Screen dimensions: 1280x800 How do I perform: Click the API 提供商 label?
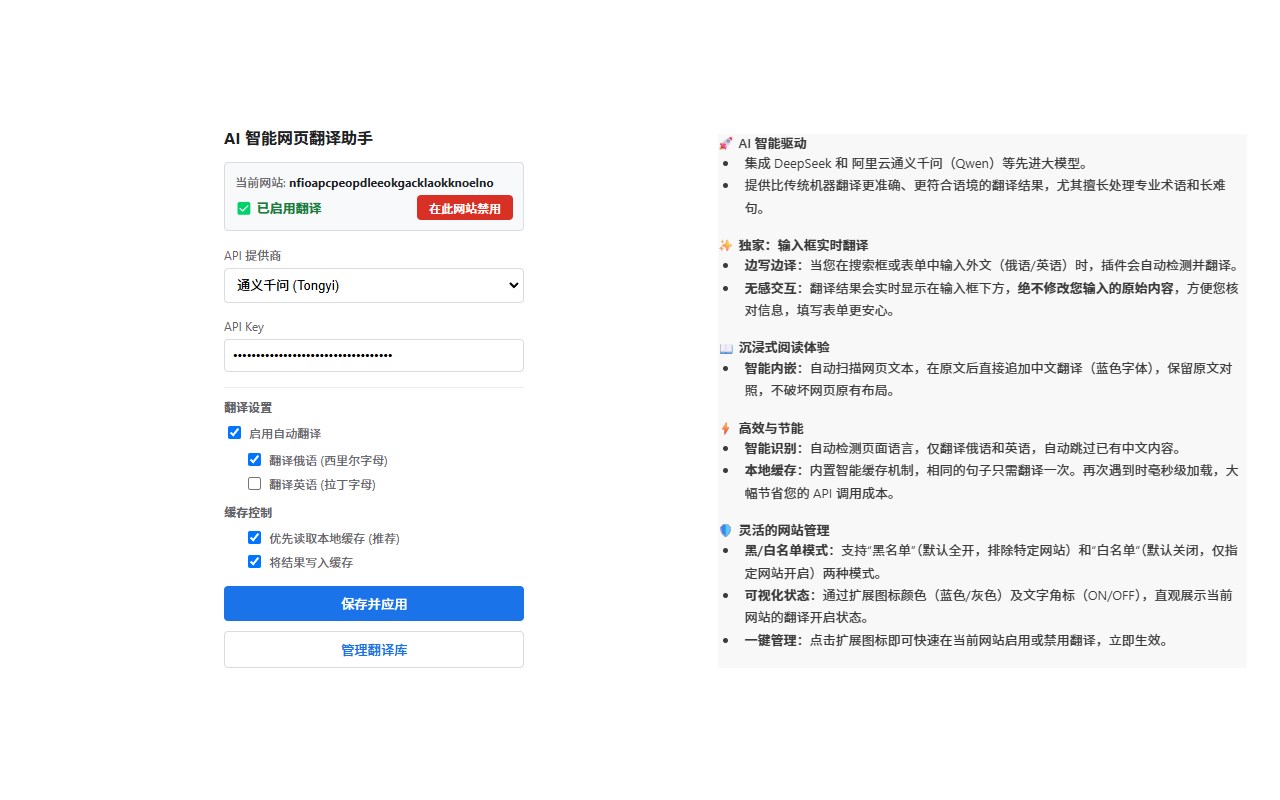253,256
